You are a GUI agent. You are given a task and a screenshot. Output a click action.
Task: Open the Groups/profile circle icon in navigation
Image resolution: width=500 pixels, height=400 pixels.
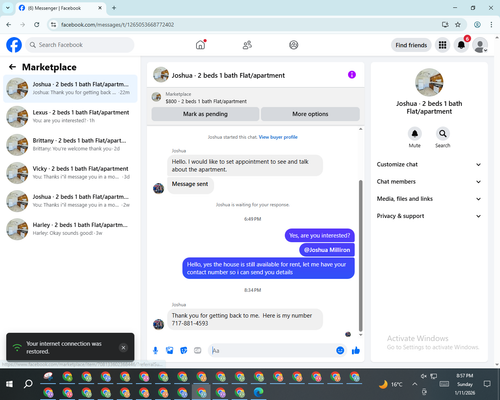pos(293,45)
